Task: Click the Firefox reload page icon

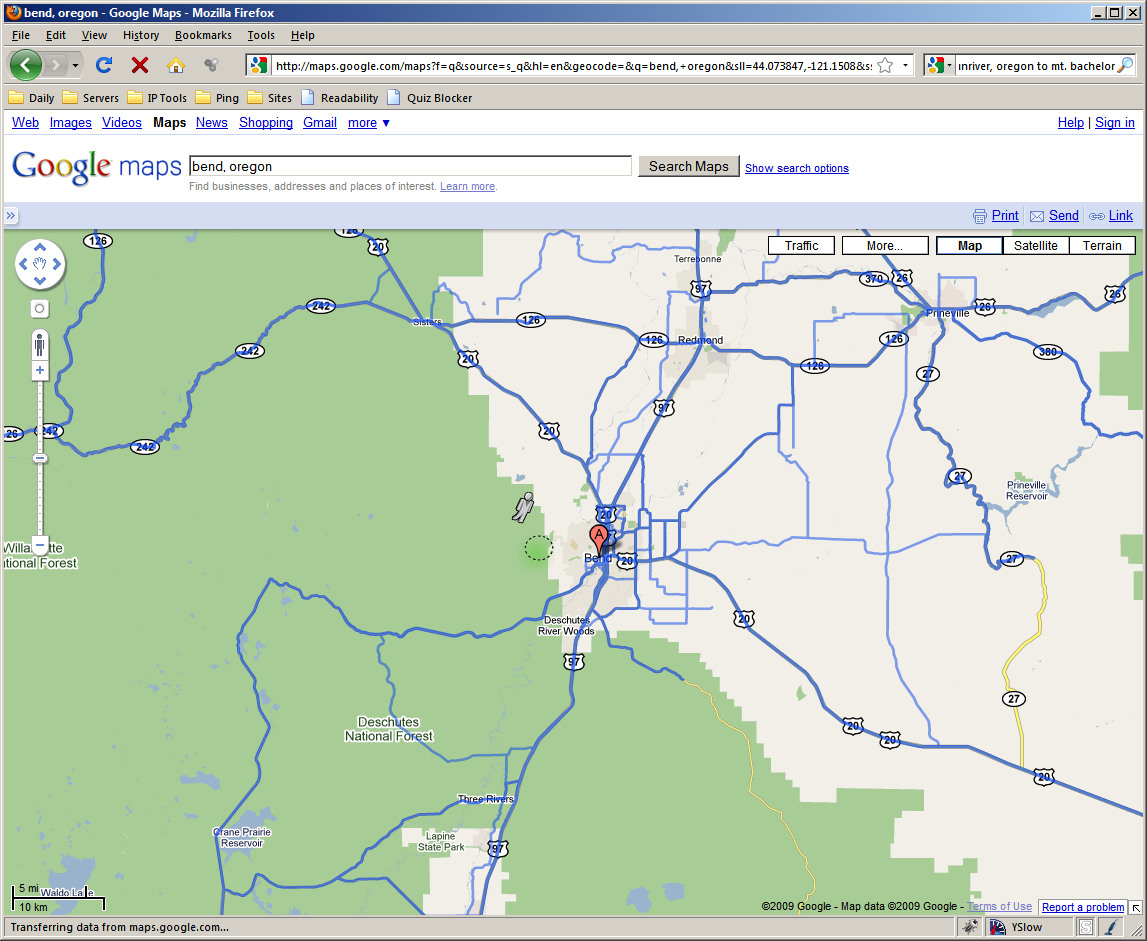Action: [x=103, y=65]
